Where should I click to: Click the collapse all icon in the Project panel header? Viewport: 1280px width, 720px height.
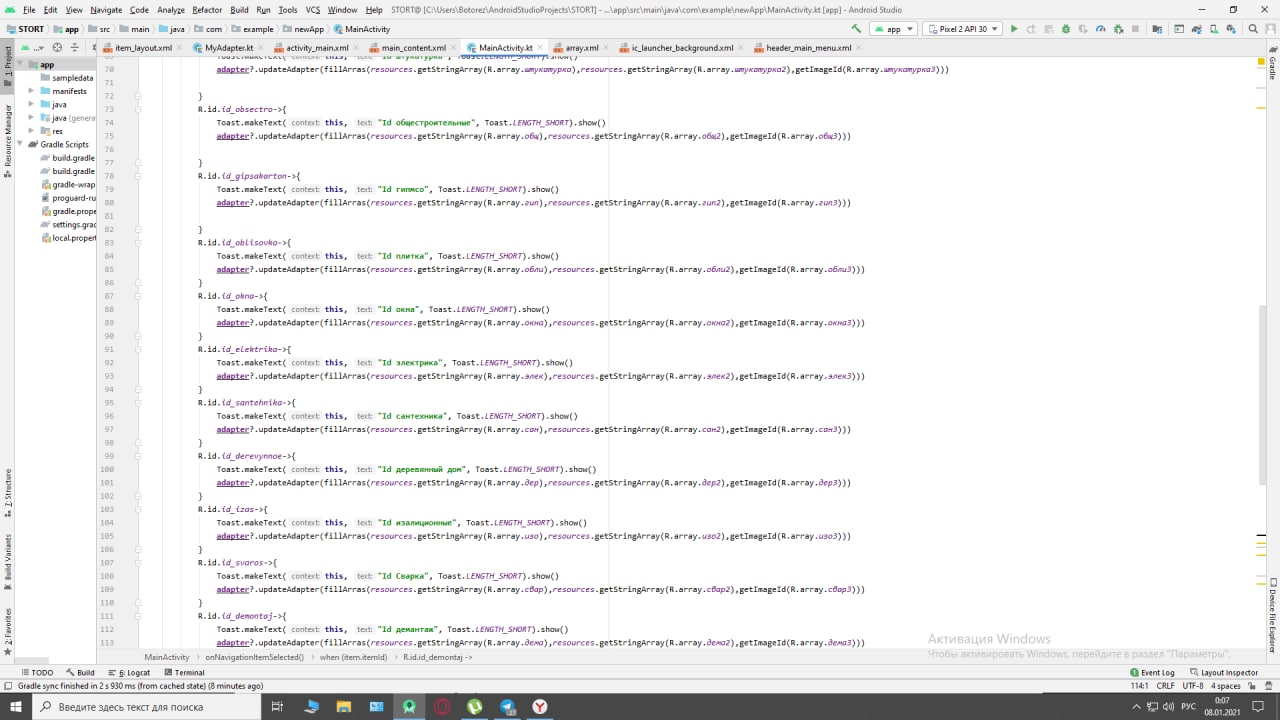click(74, 47)
